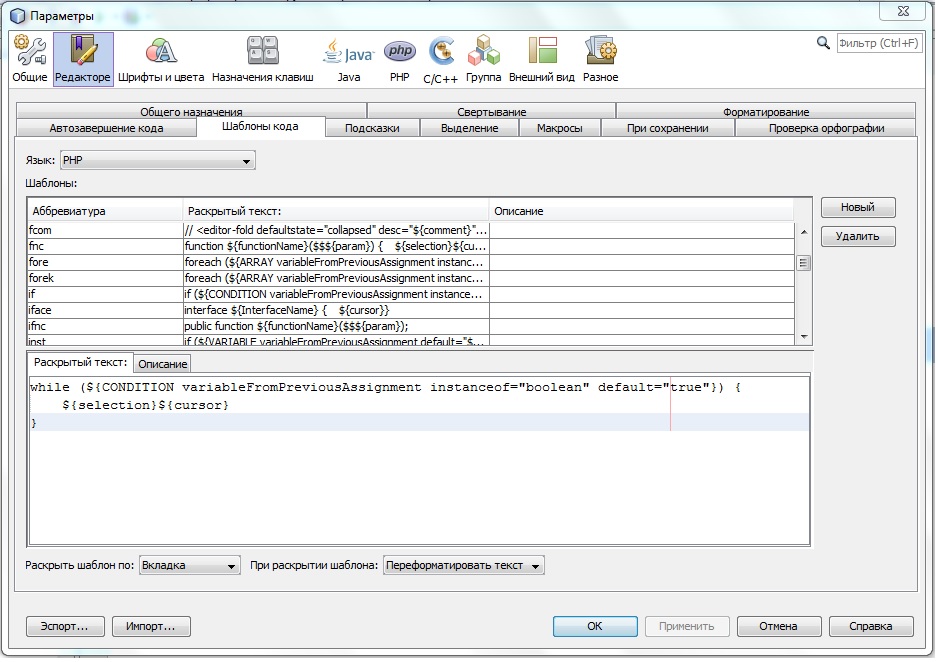Open the Язык PHP language dropdown
Screen dimensions: 938x662
158,160
